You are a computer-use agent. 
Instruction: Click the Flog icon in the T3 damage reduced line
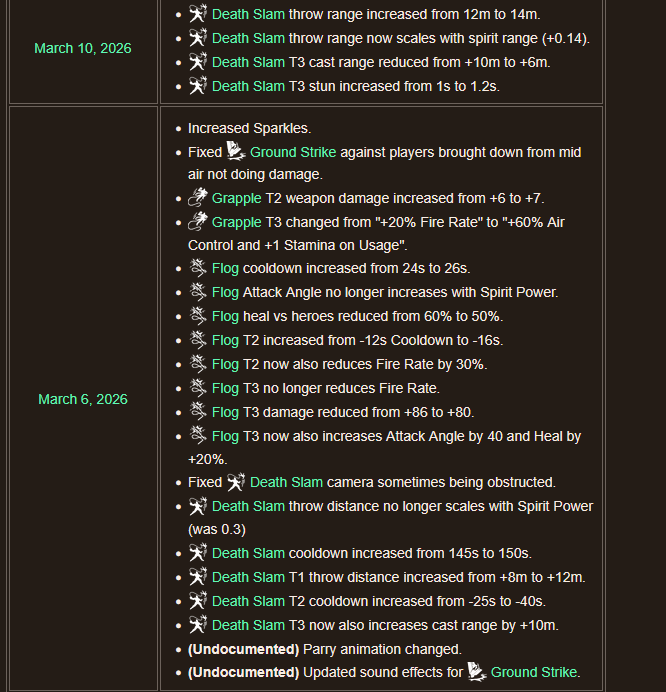click(198, 411)
